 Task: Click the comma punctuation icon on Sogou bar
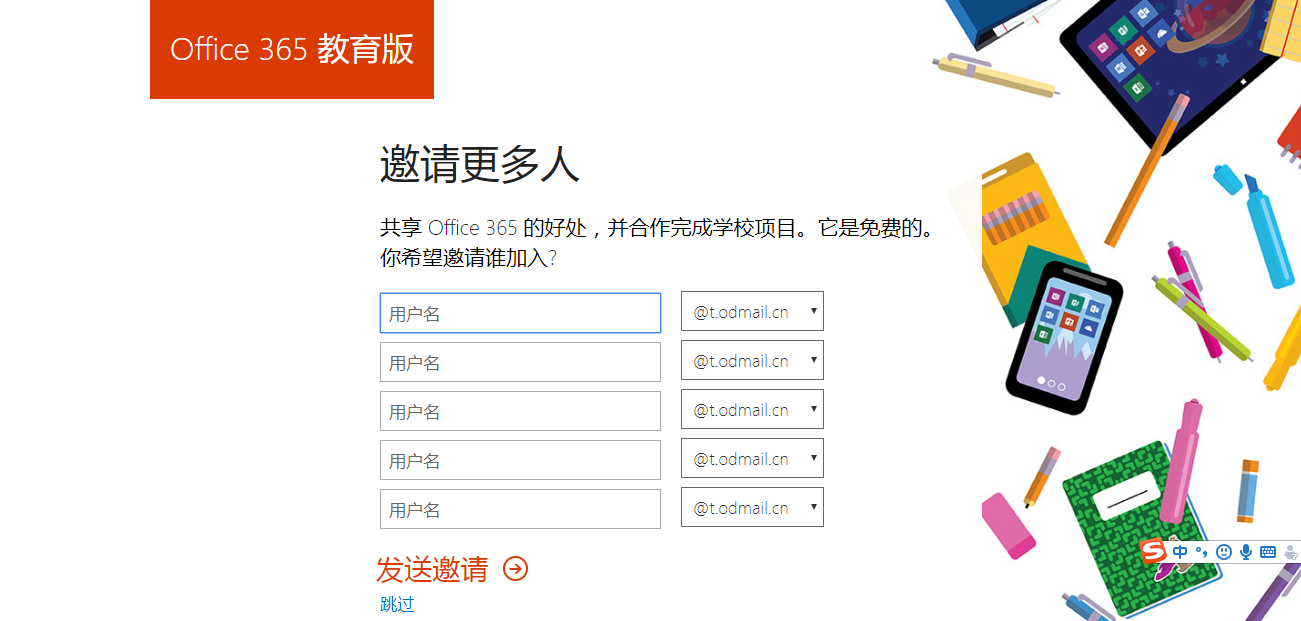pyautogui.click(x=1200, y=551)
